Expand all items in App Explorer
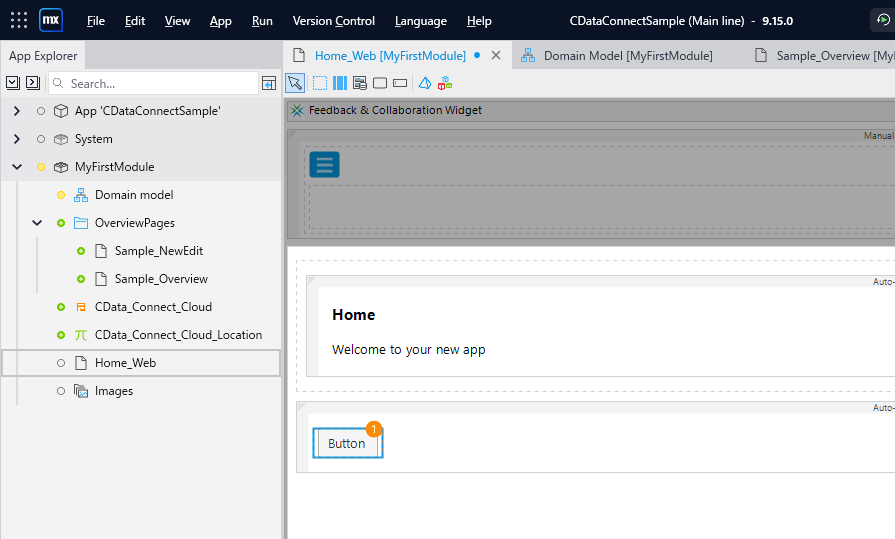895x539 pixels. point(13,83)
